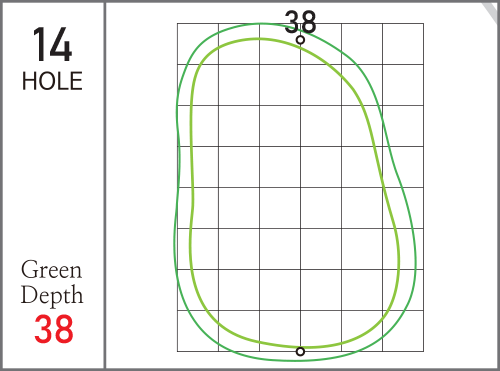The height and width of the screenshot is (371, 500).
Task: Click the HOLE text label
Action: (x=52, y=81)
